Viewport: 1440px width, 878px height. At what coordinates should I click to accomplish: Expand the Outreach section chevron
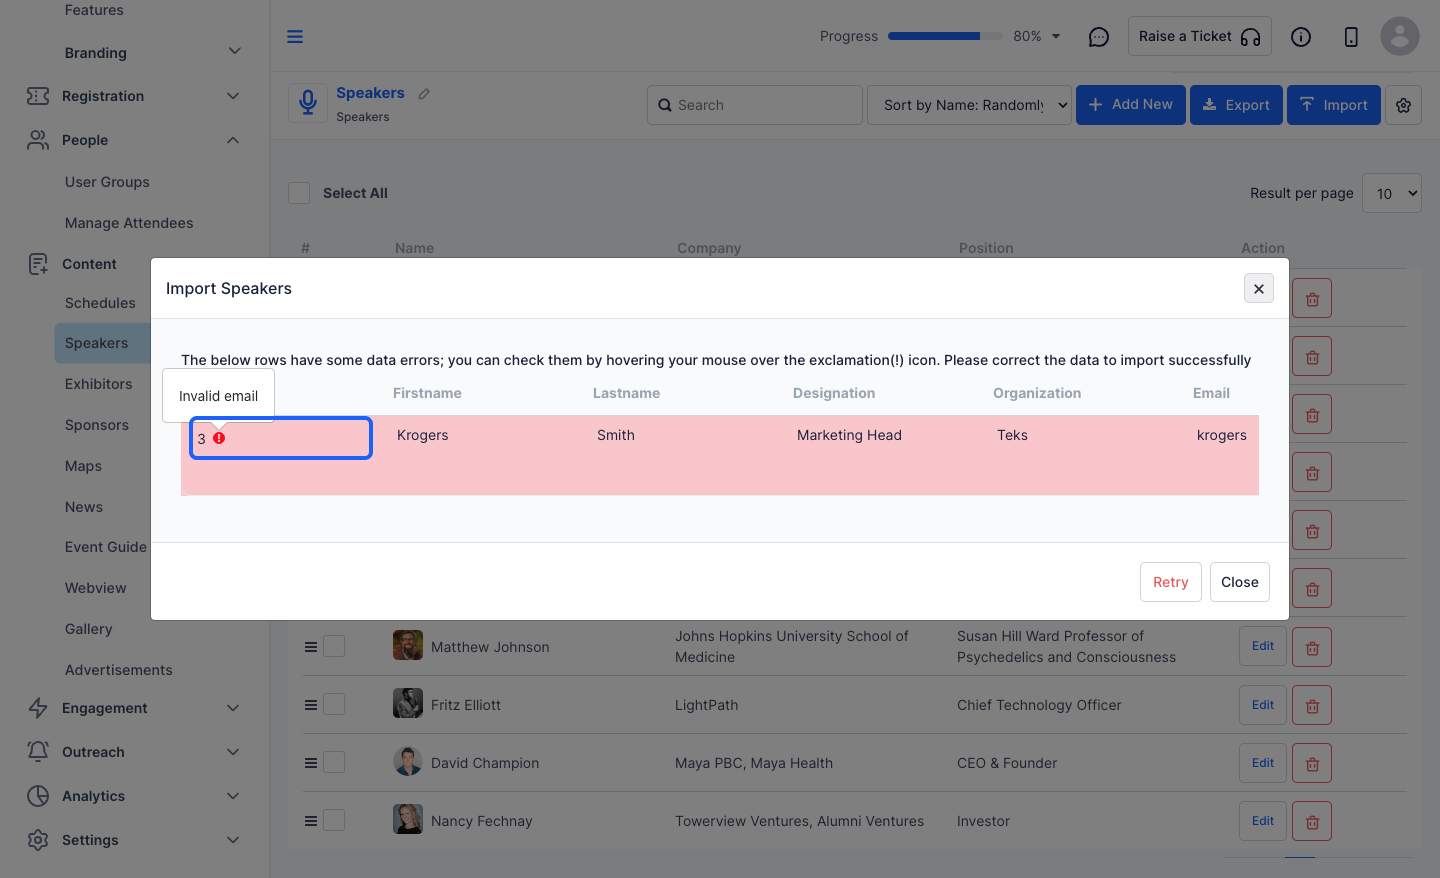[x=233, y=752]
